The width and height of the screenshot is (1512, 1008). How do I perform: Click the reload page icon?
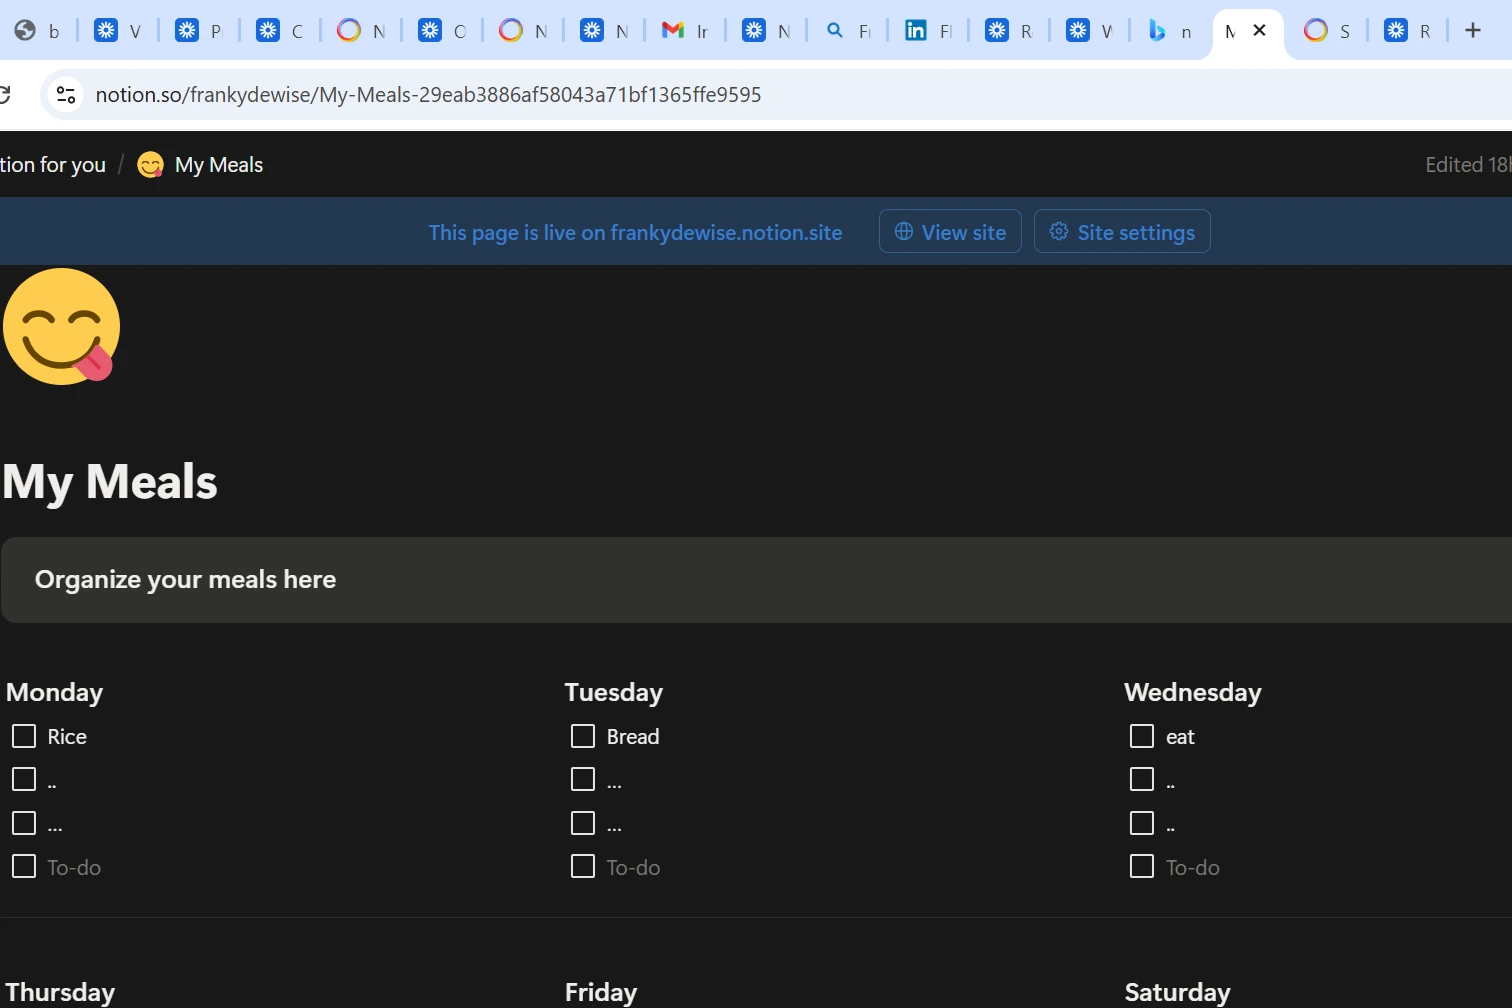click(x=8, y=94)
